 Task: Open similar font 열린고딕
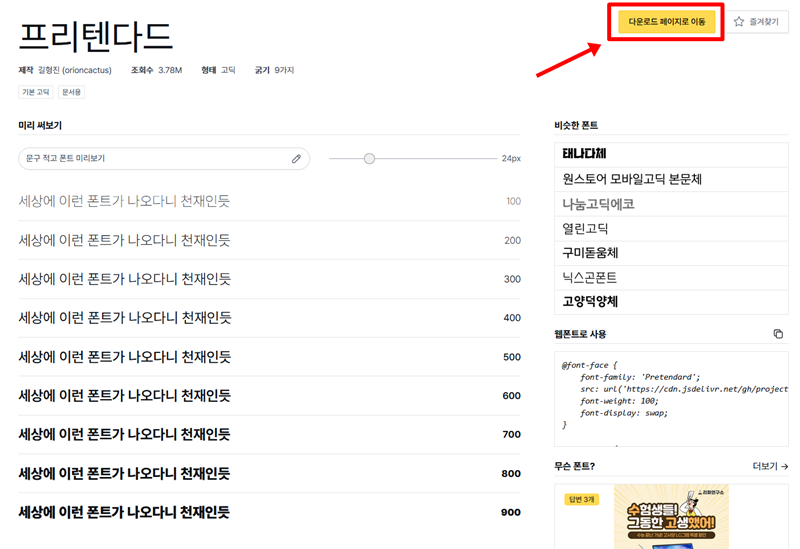(671, 229)
